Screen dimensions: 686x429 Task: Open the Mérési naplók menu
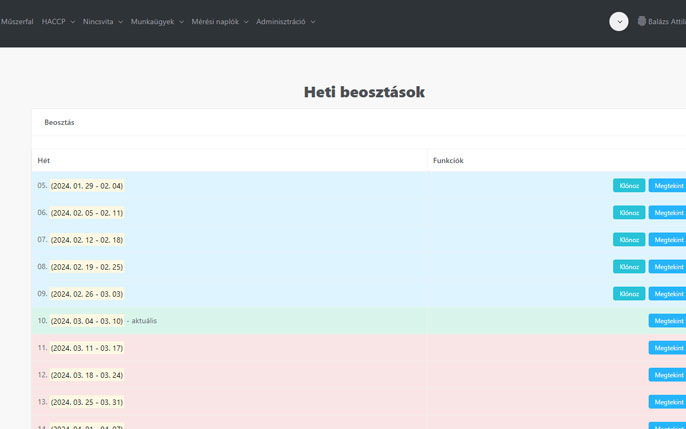[x=220, y=21]
